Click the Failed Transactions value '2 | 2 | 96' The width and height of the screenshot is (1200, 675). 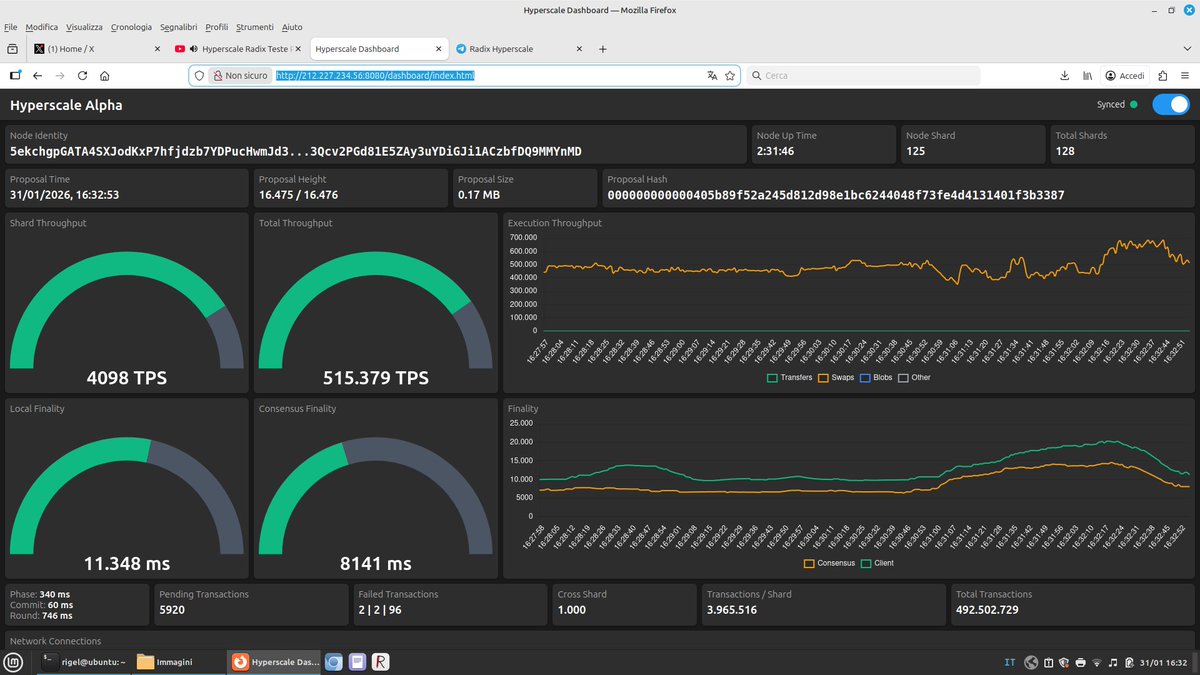[x=382, y=609]
